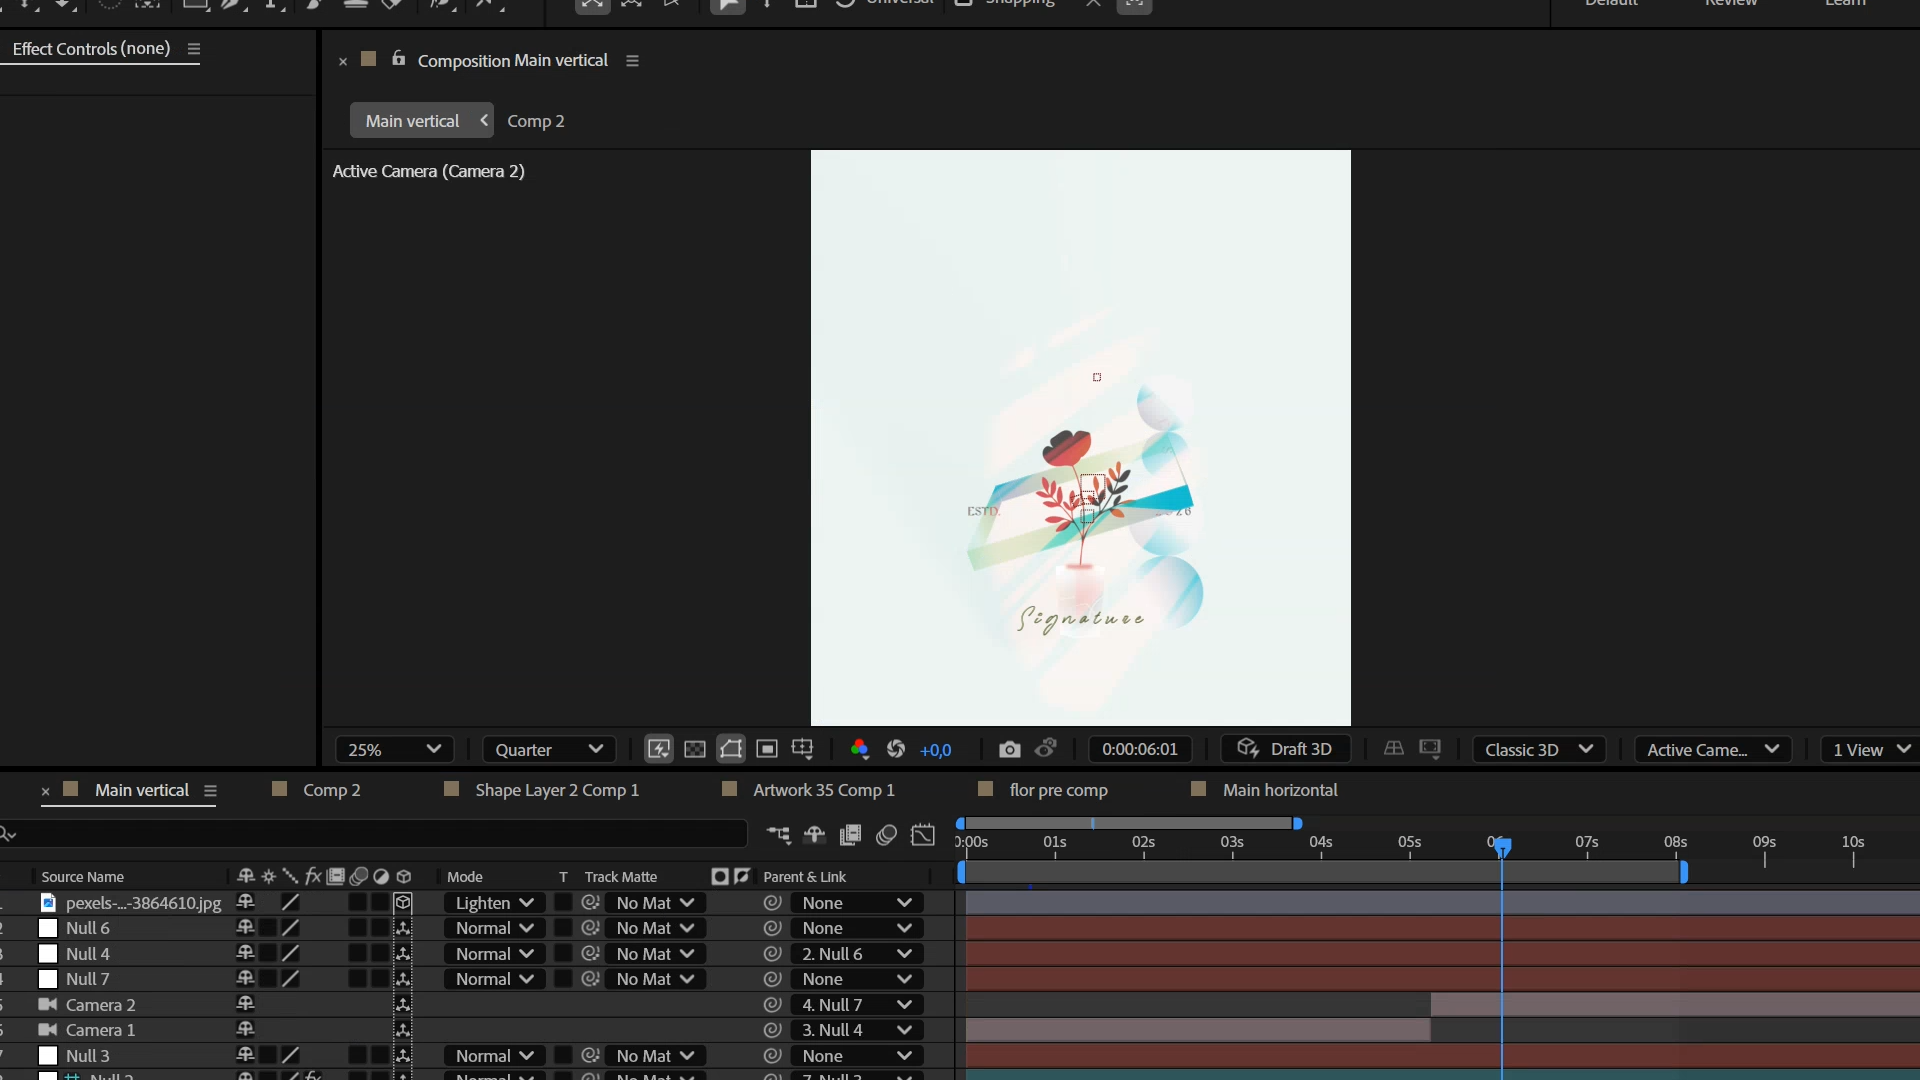
Task: Open the 25% magnification dropdown
Action: click(393, 749)
